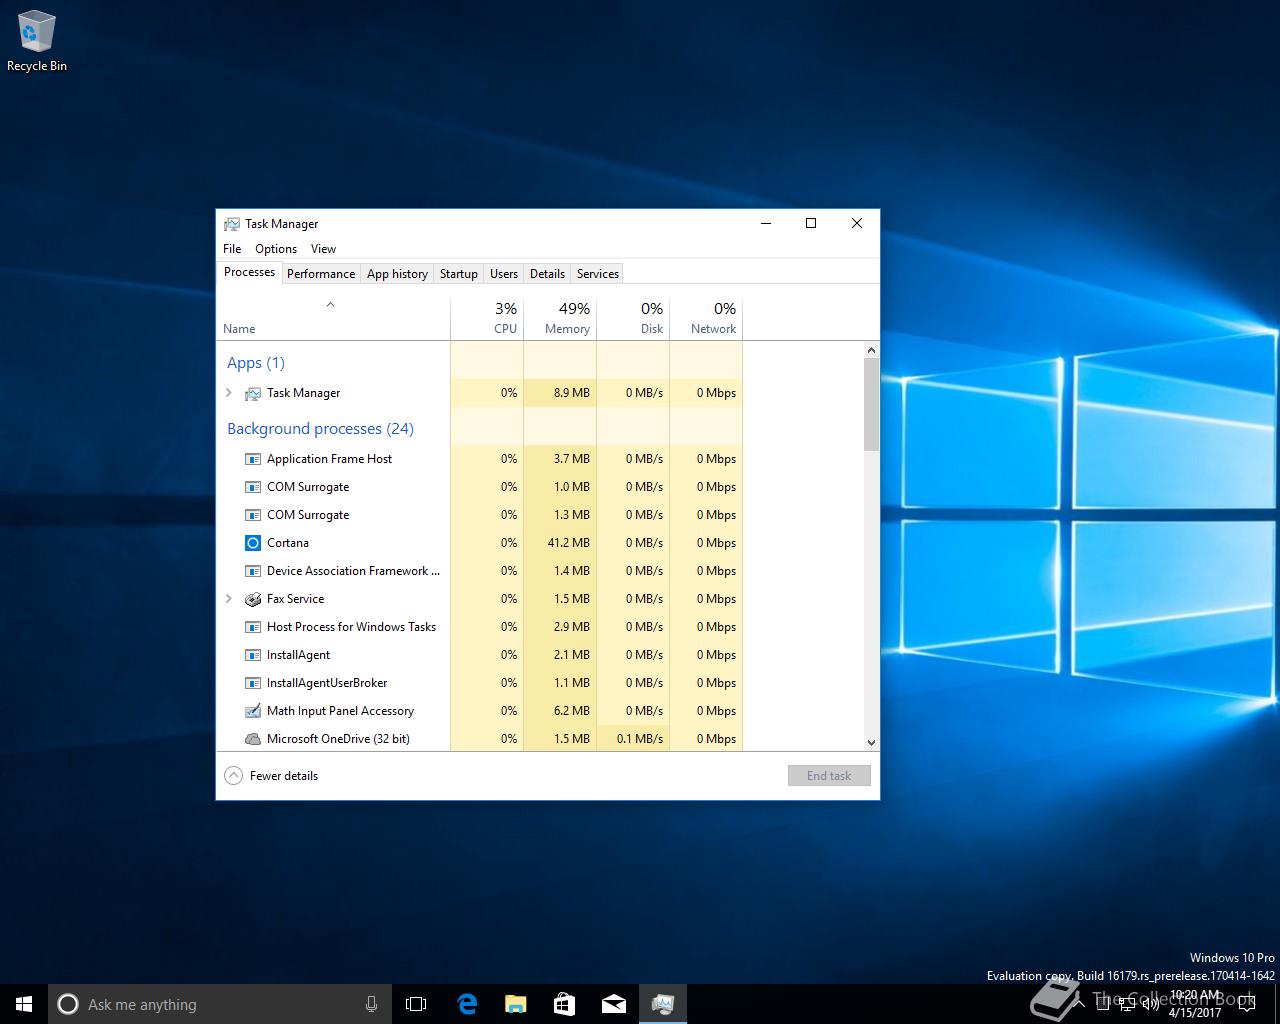Collapse to Fewer details view
This screenshot has height=1024, width=1280.
(x=271, y=775)
